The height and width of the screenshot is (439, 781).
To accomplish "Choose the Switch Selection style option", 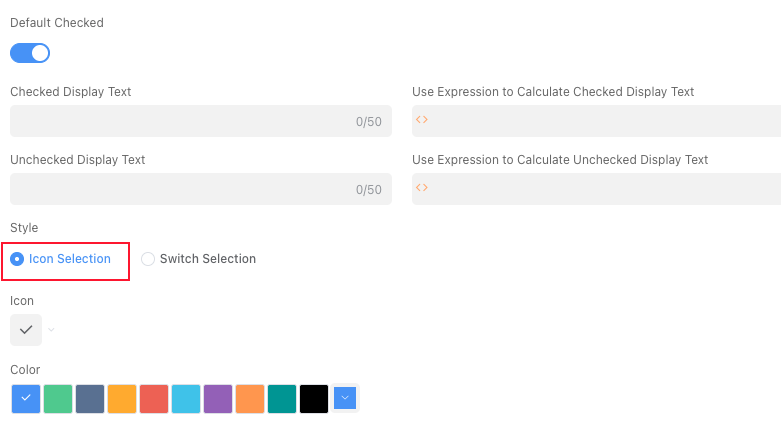I will 149,259.
